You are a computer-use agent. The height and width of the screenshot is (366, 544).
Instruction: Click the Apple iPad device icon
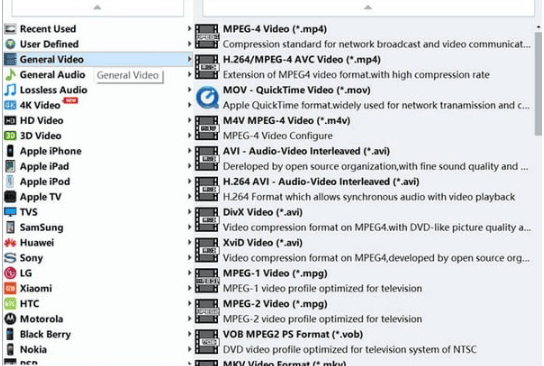click(10, 166)
